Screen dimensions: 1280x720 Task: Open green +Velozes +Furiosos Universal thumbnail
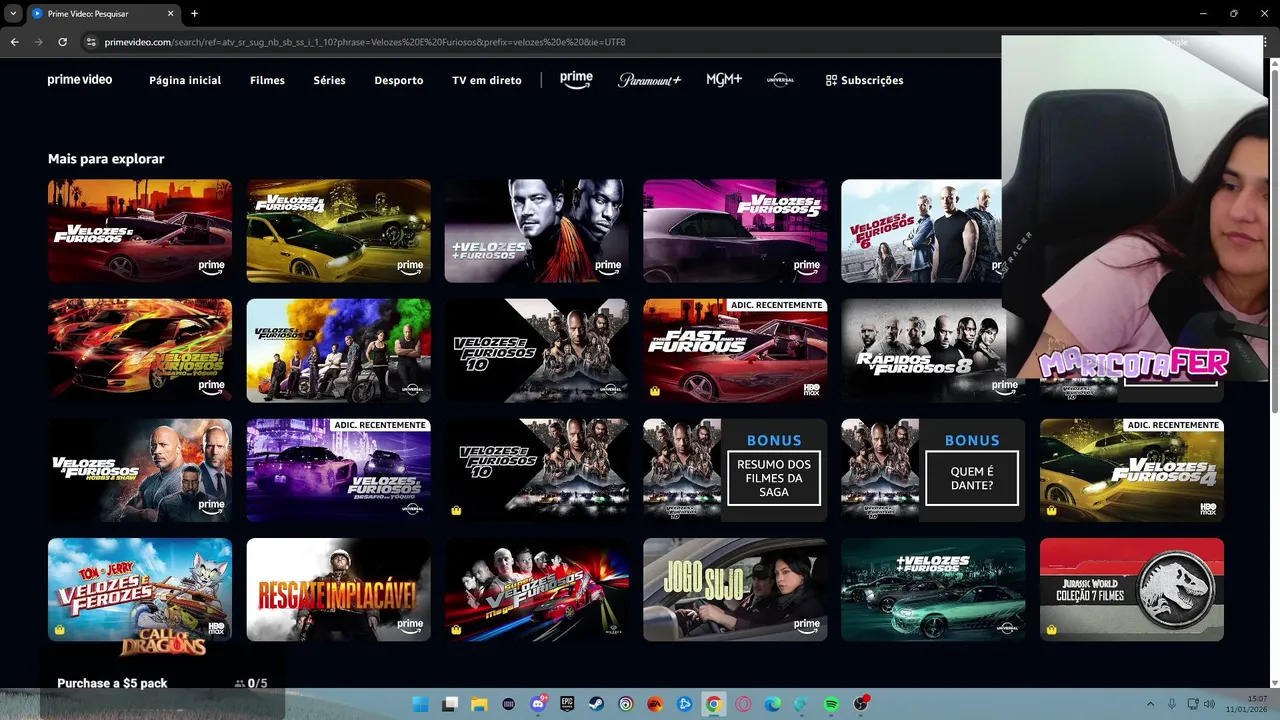[x=933, y=590]
